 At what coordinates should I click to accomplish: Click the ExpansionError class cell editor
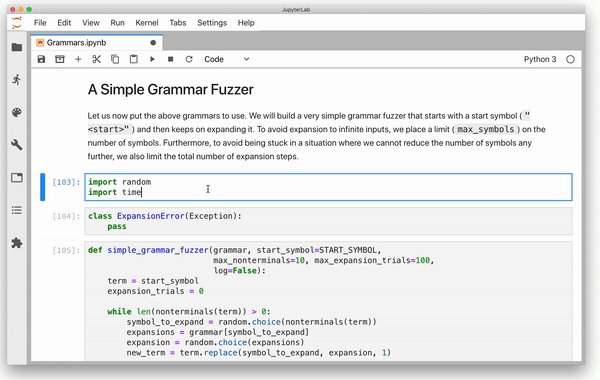tap(328, 221)
